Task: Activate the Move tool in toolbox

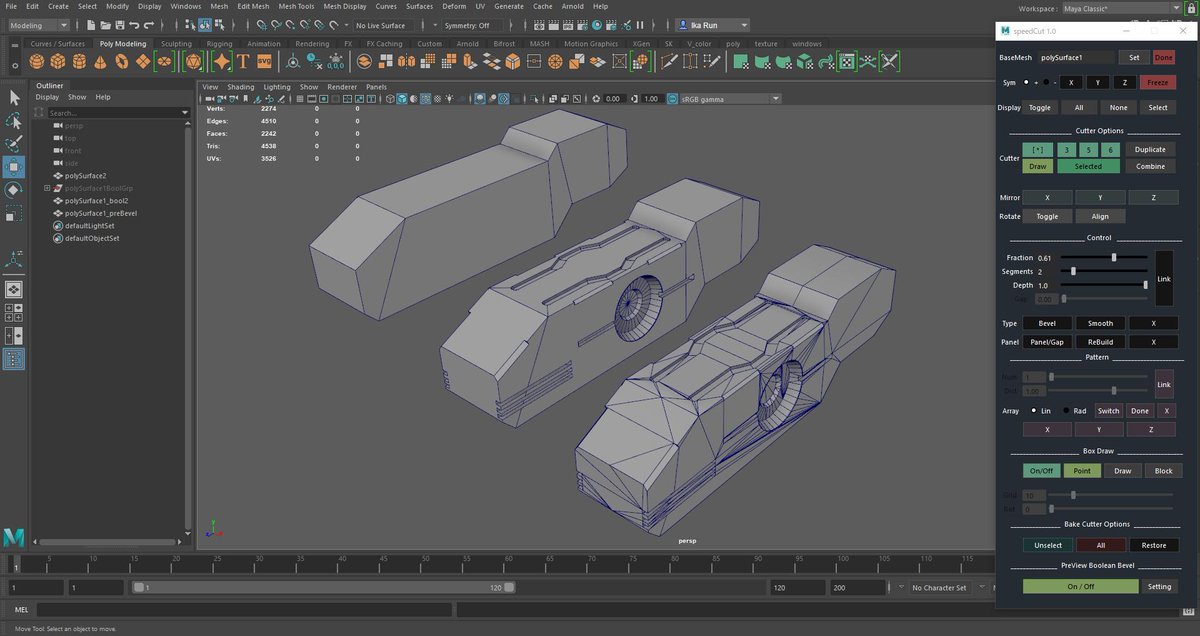Action: (x=14, y=167)
